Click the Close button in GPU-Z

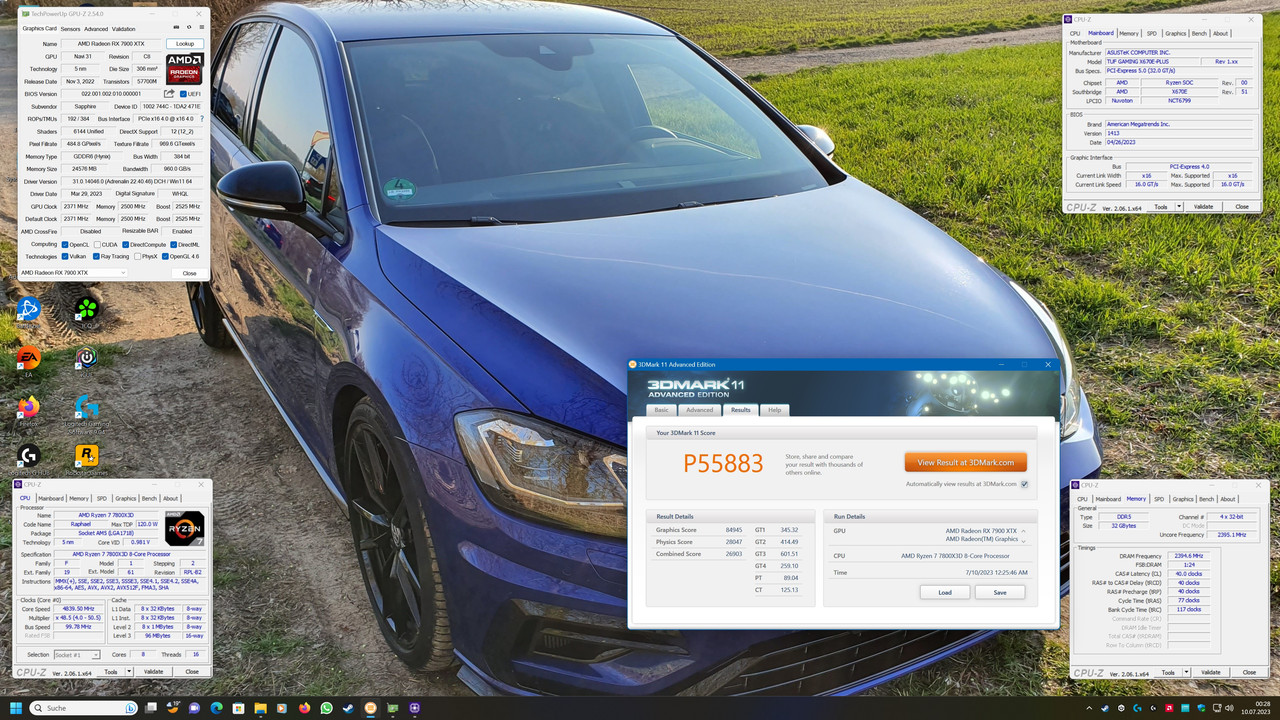[190, 273]
